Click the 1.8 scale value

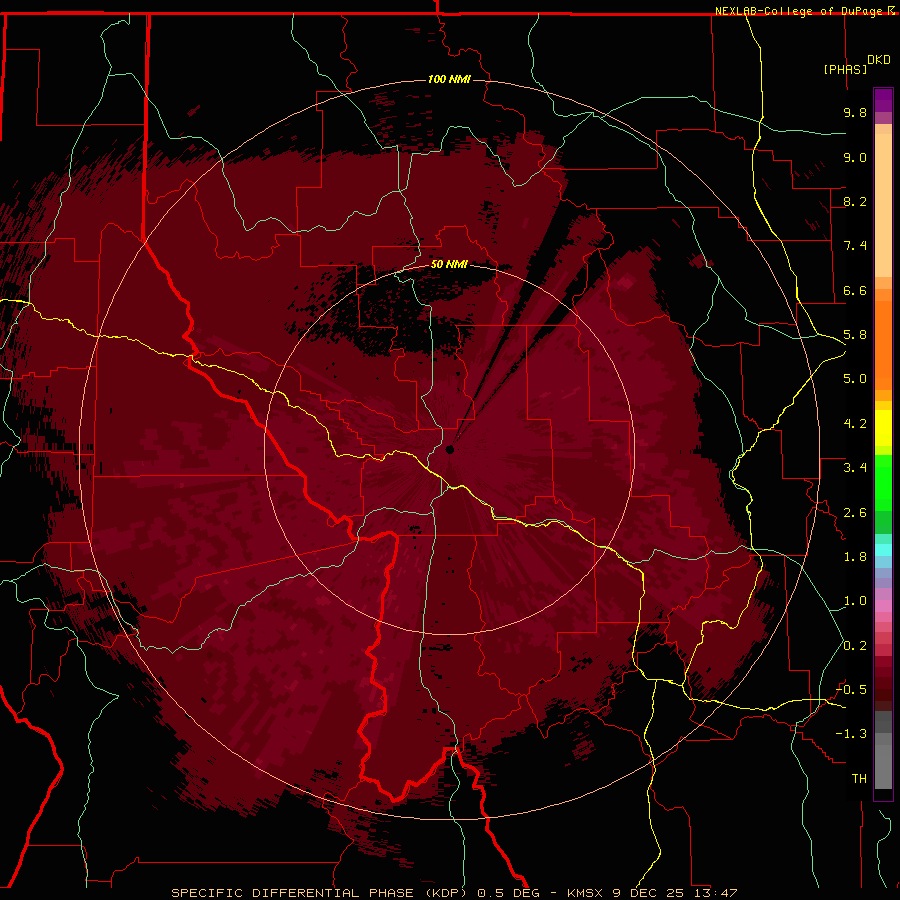tap(855, 557)
